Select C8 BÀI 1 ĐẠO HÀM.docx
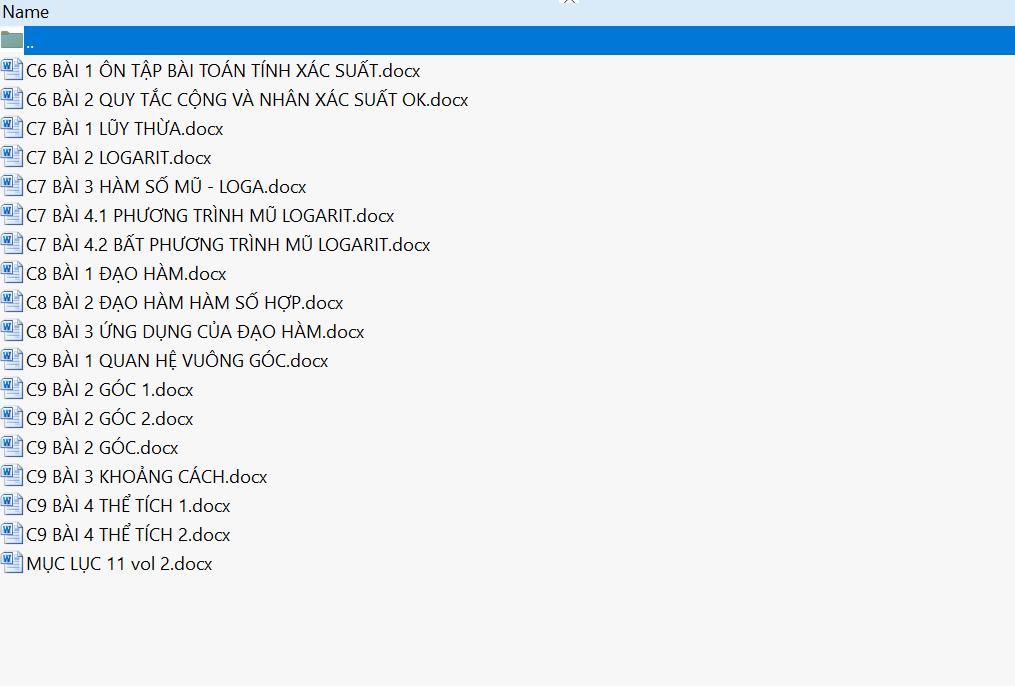Viewport: 1015px width, 686px height. (126, 274)
